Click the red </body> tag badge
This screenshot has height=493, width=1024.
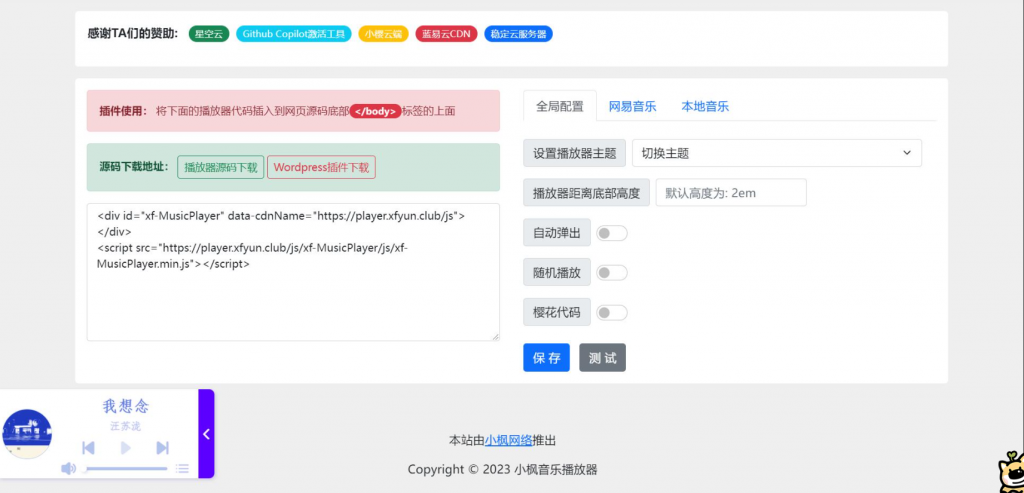[376, 111]
